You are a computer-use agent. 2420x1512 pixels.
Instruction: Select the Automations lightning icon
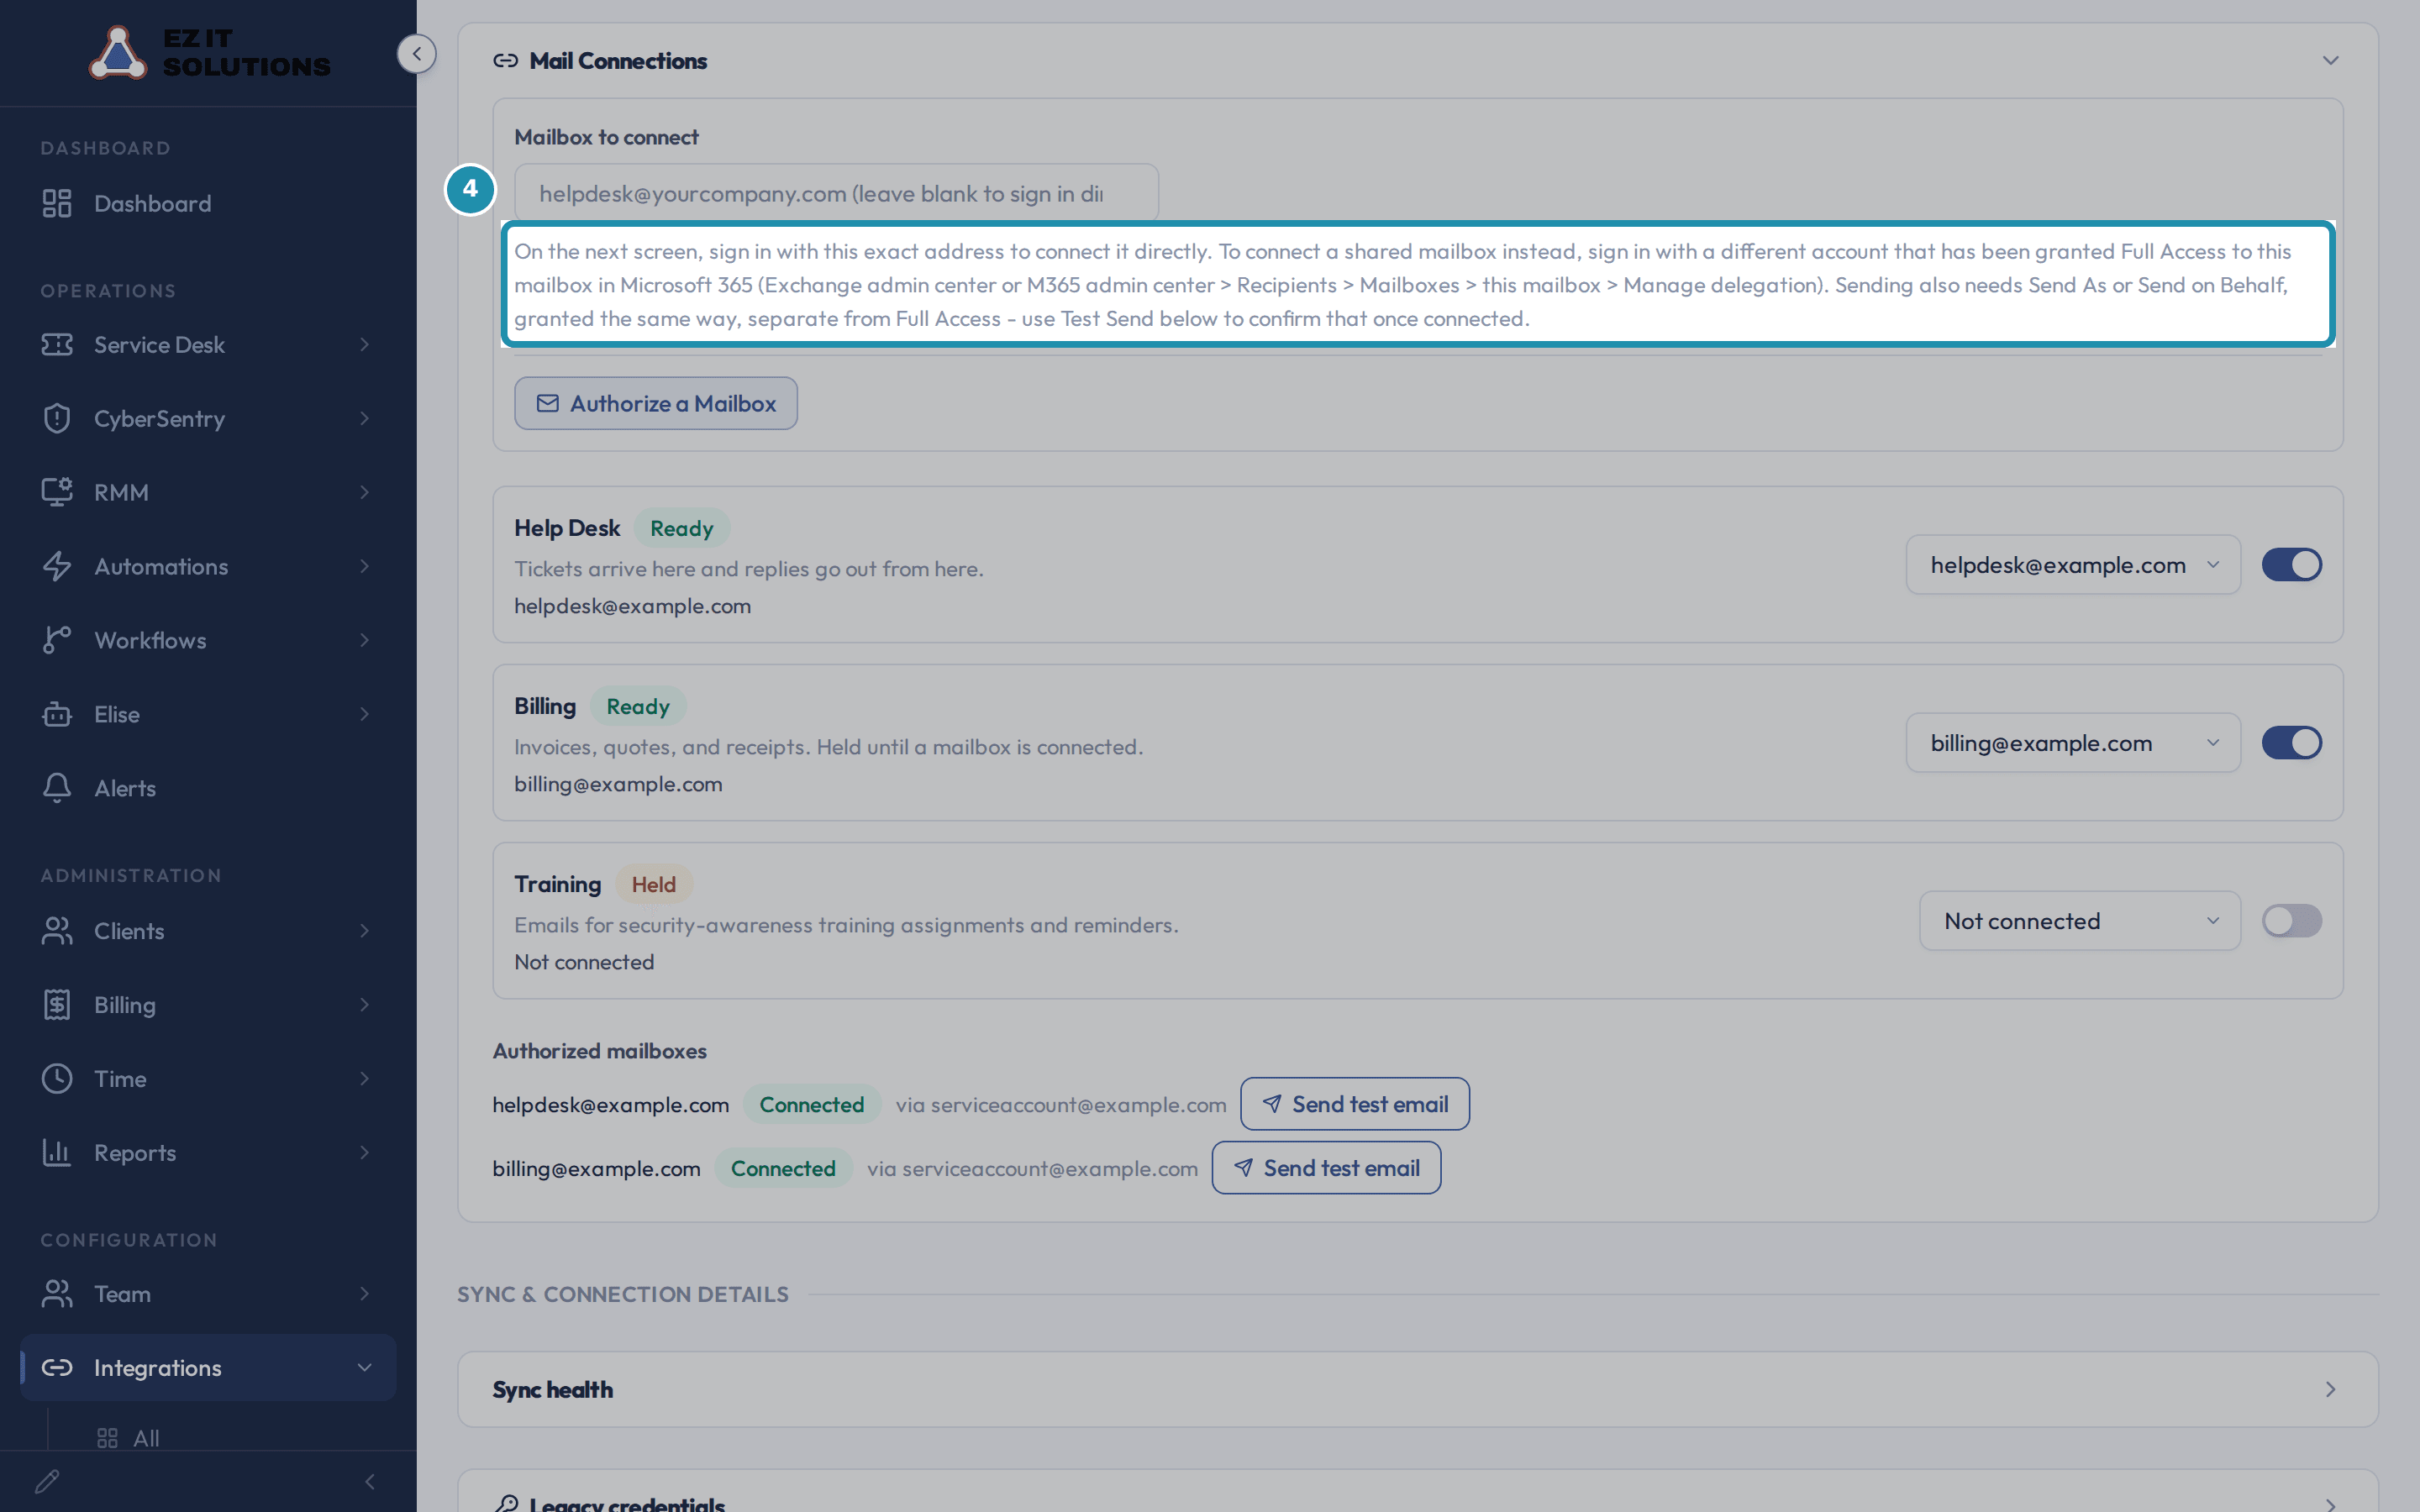(57, 566)
